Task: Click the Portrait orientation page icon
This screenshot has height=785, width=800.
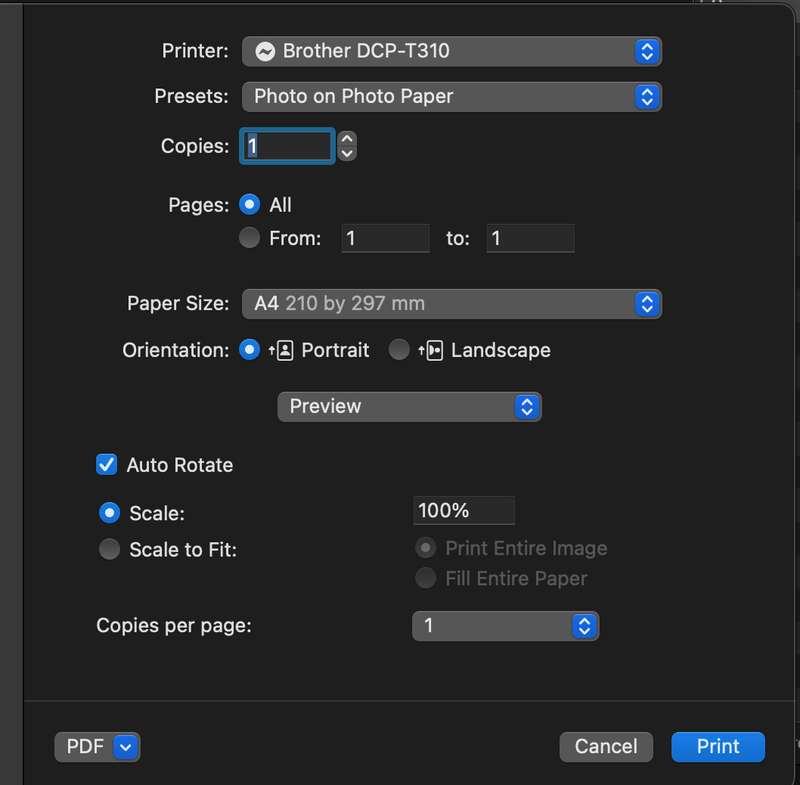Action: (281, 350)
